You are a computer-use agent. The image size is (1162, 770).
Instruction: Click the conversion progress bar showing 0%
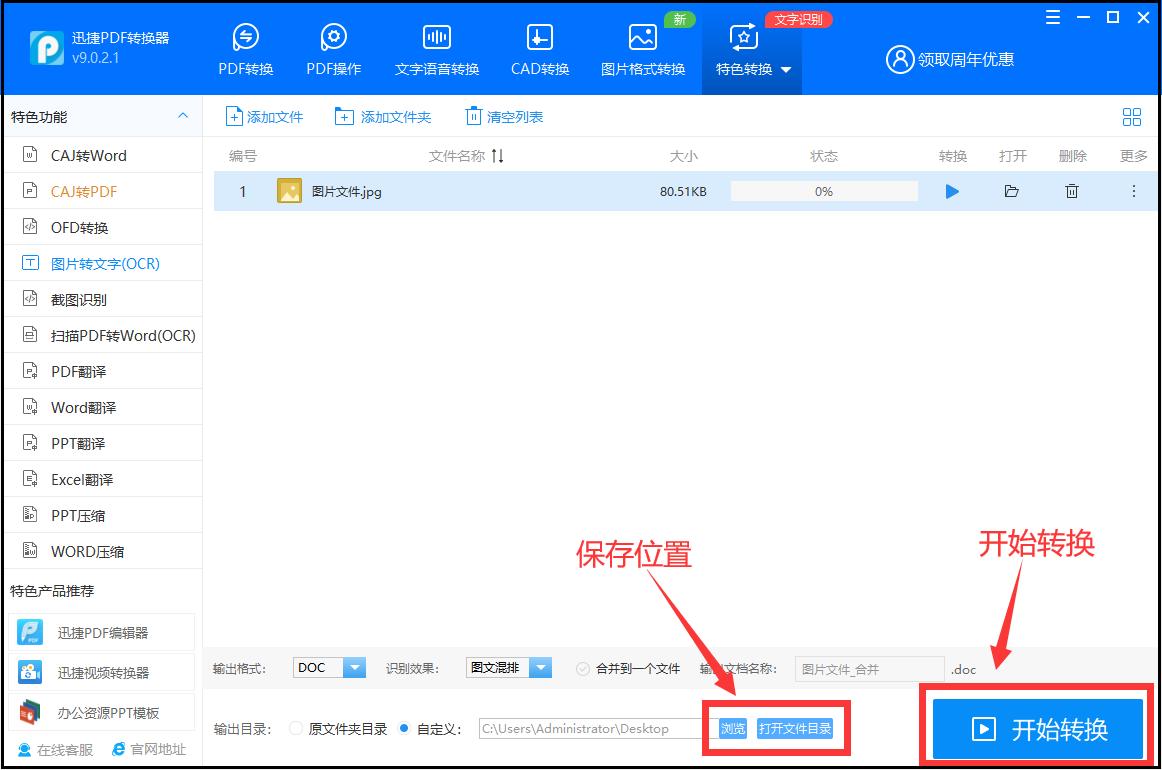(824, 191)
